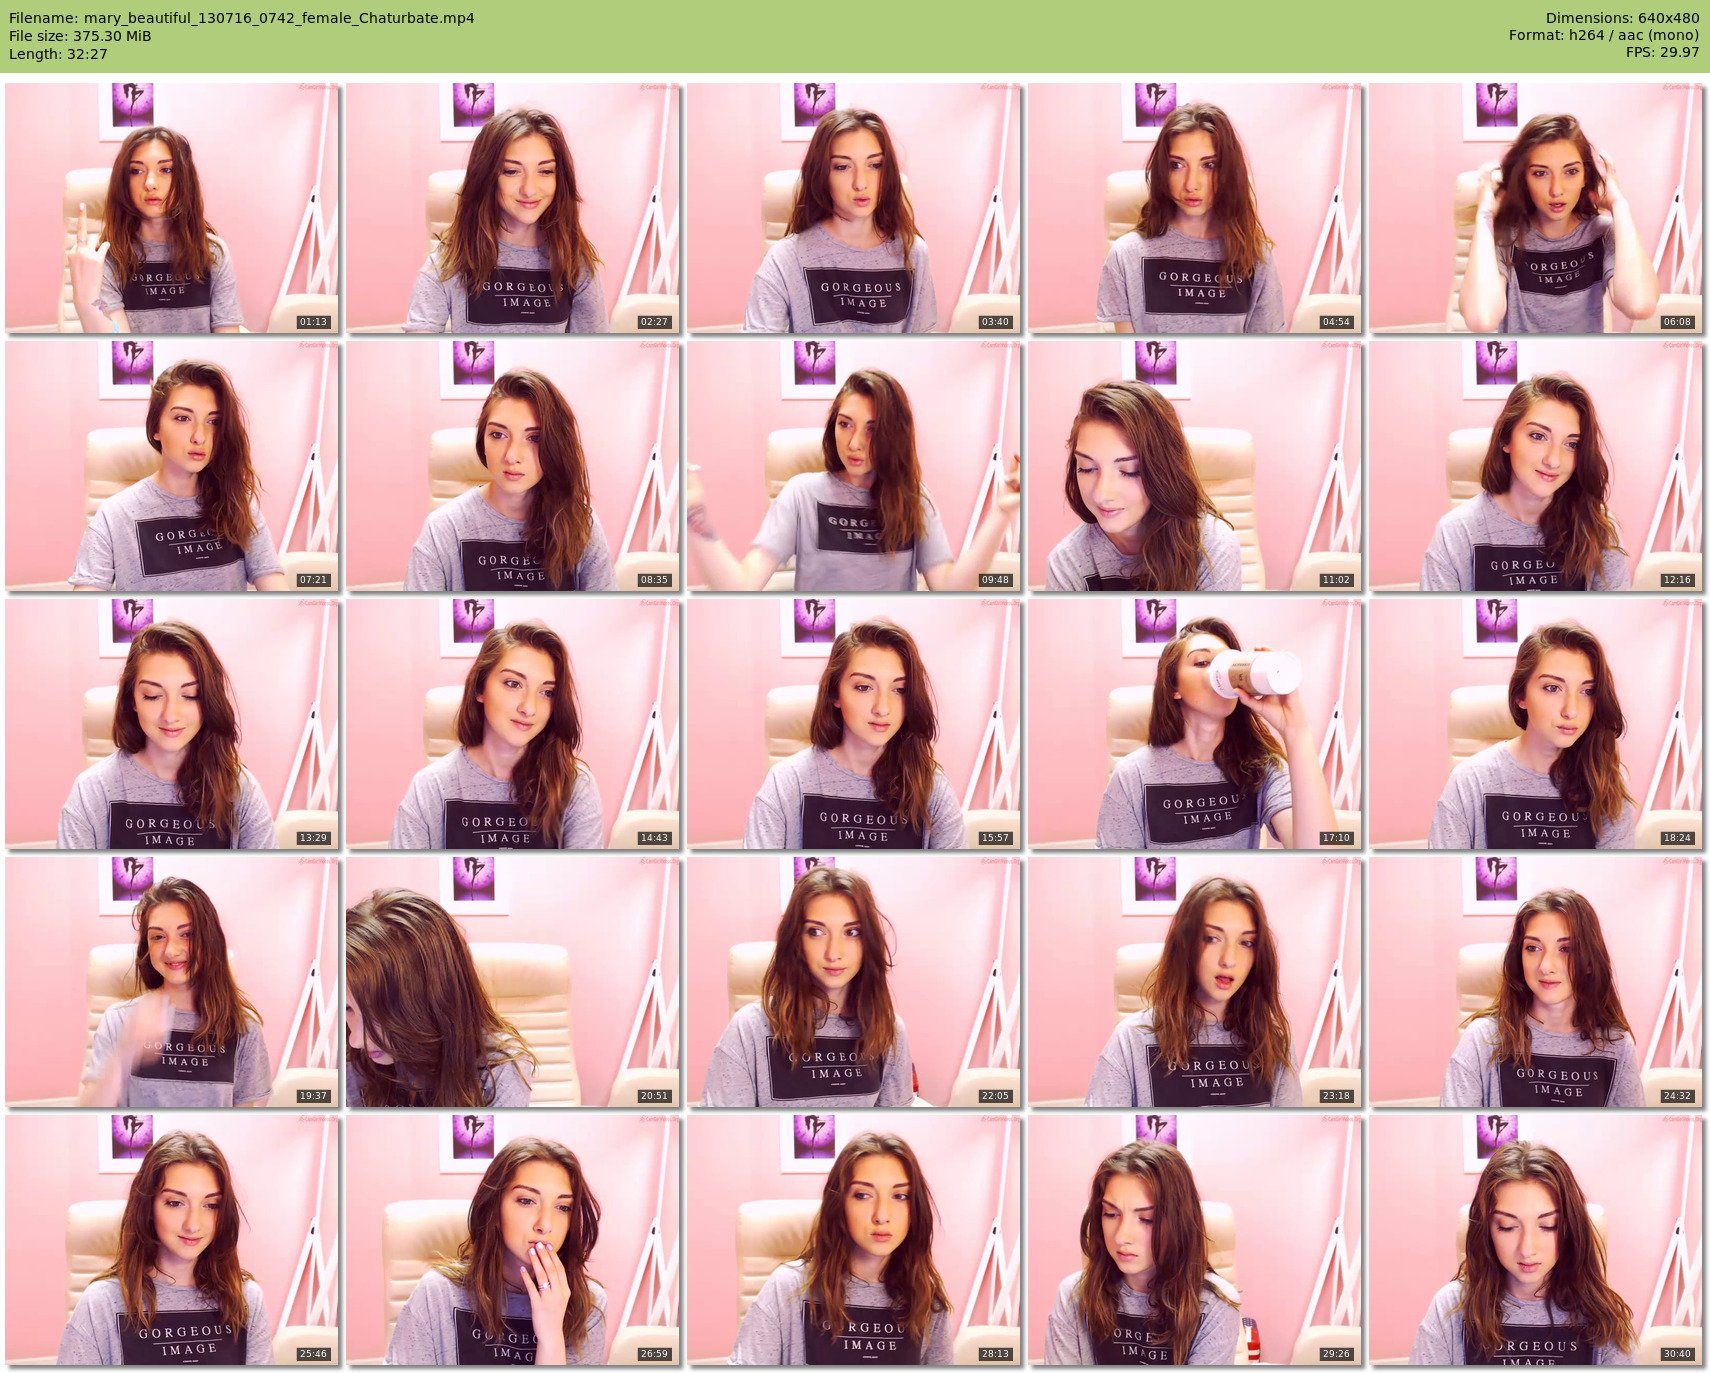Click the thumbnail marked 04:54
The width and height of the screenshot is (1710, 1373).
[1195, 207]
